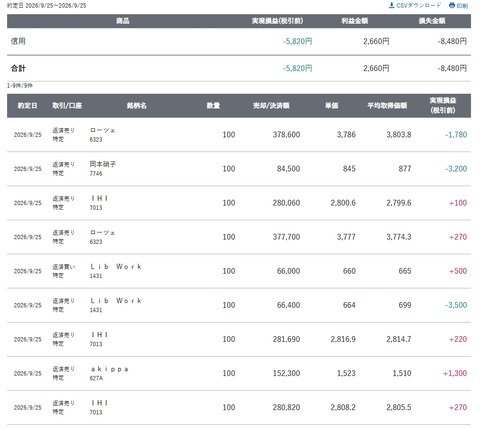
Task: Click ローツェ in the row with 378,600
Action: click(x=102, y=130)
